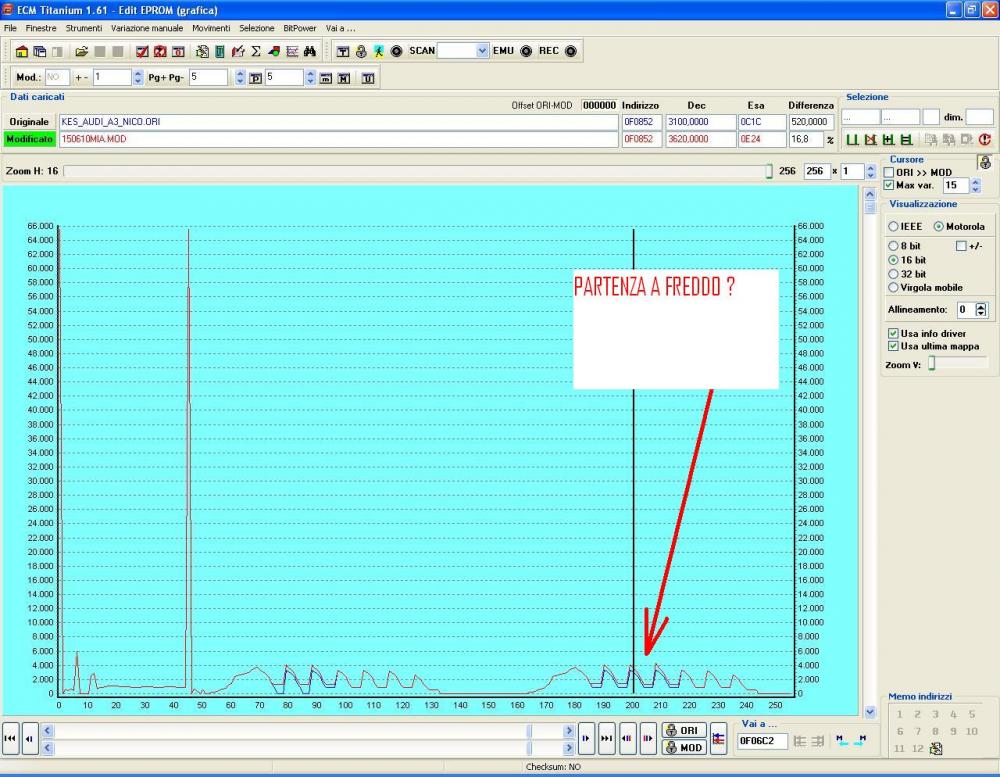Increase the Max var. spinner value

[976, 182]
